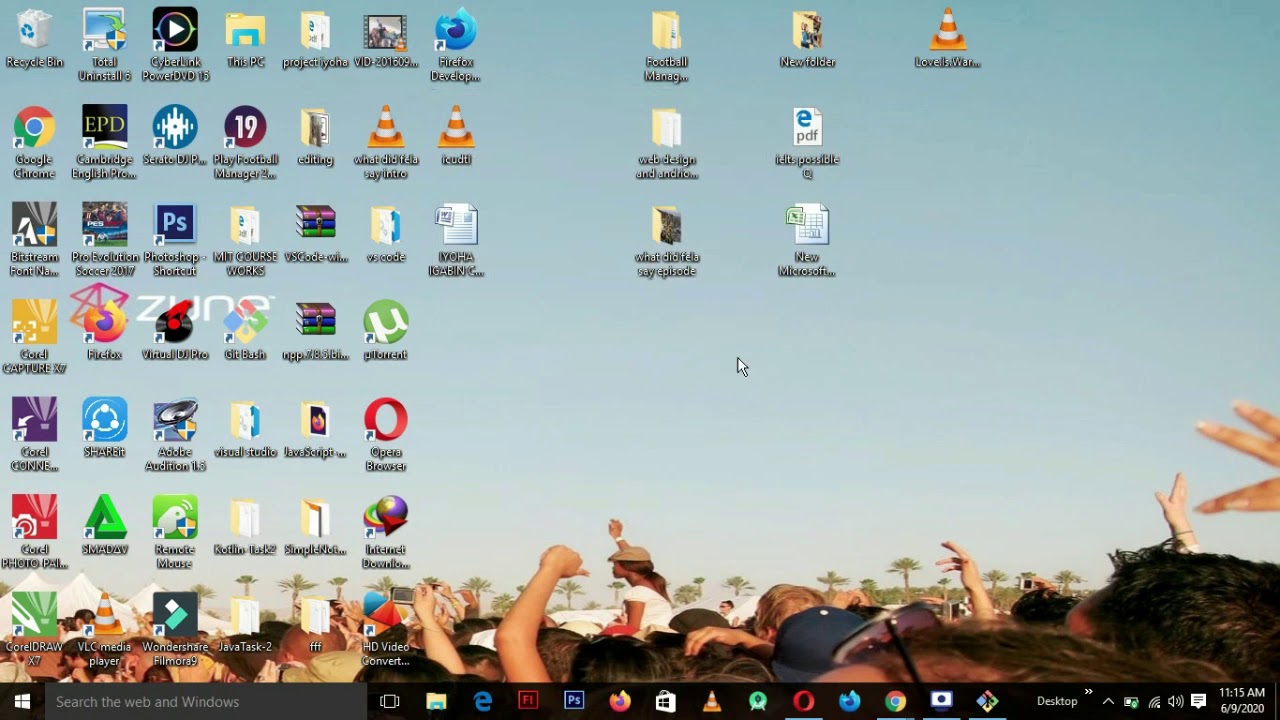Open Google Chrome desktop shortcut
Screen dimensions: 1280x720
pyautogui.click(x=34, y=142)
